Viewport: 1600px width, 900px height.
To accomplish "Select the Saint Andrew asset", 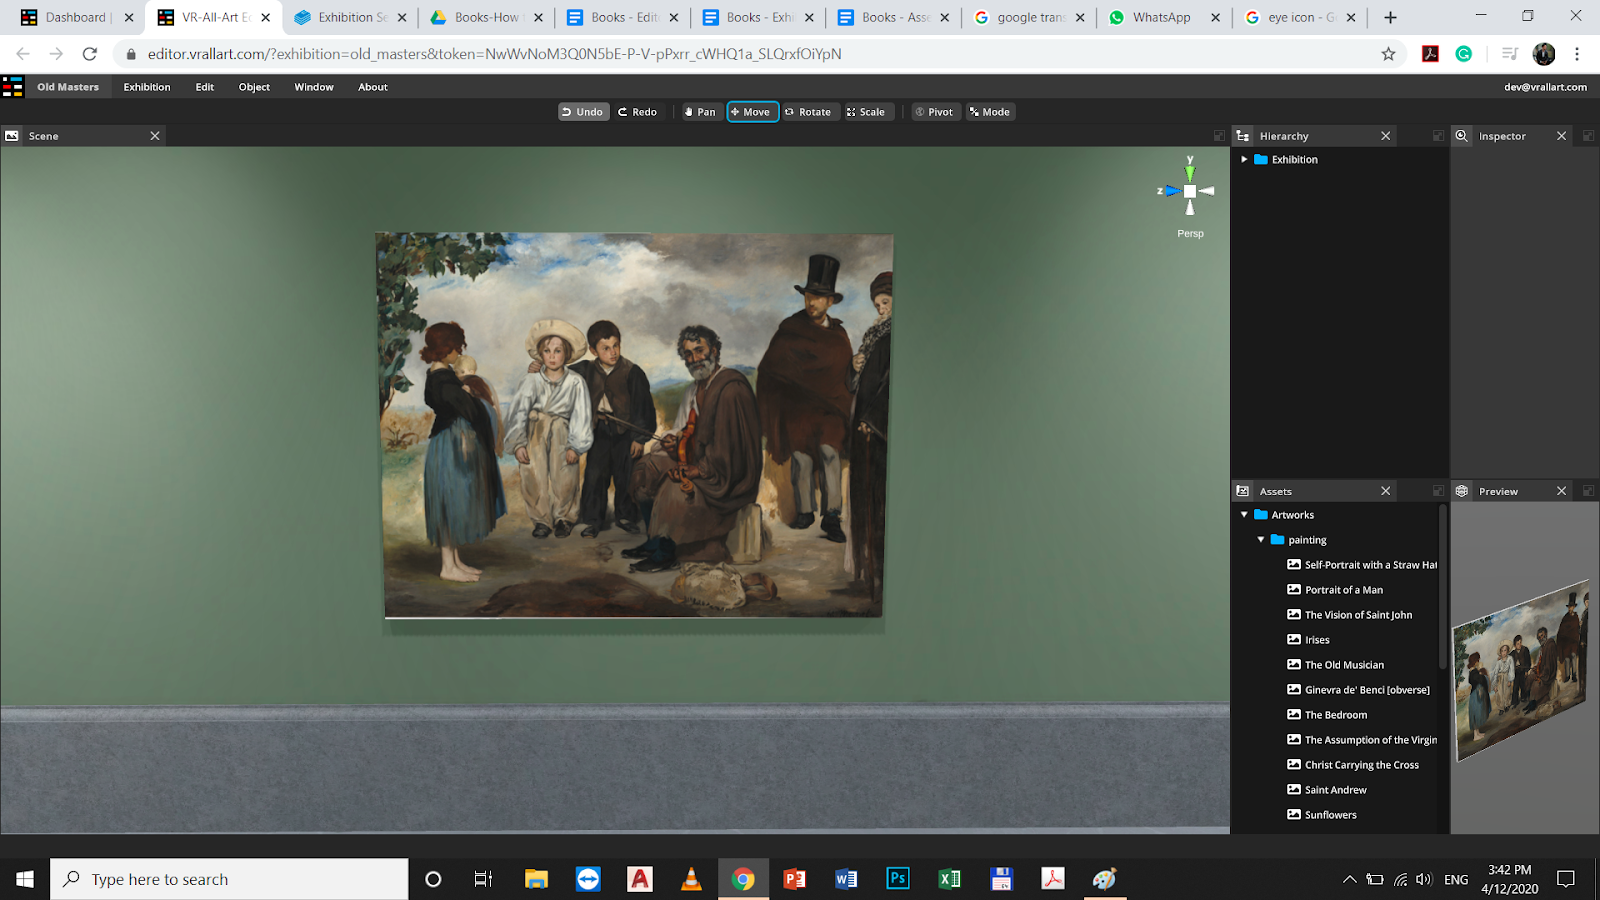I will (x=1327, y=790).
